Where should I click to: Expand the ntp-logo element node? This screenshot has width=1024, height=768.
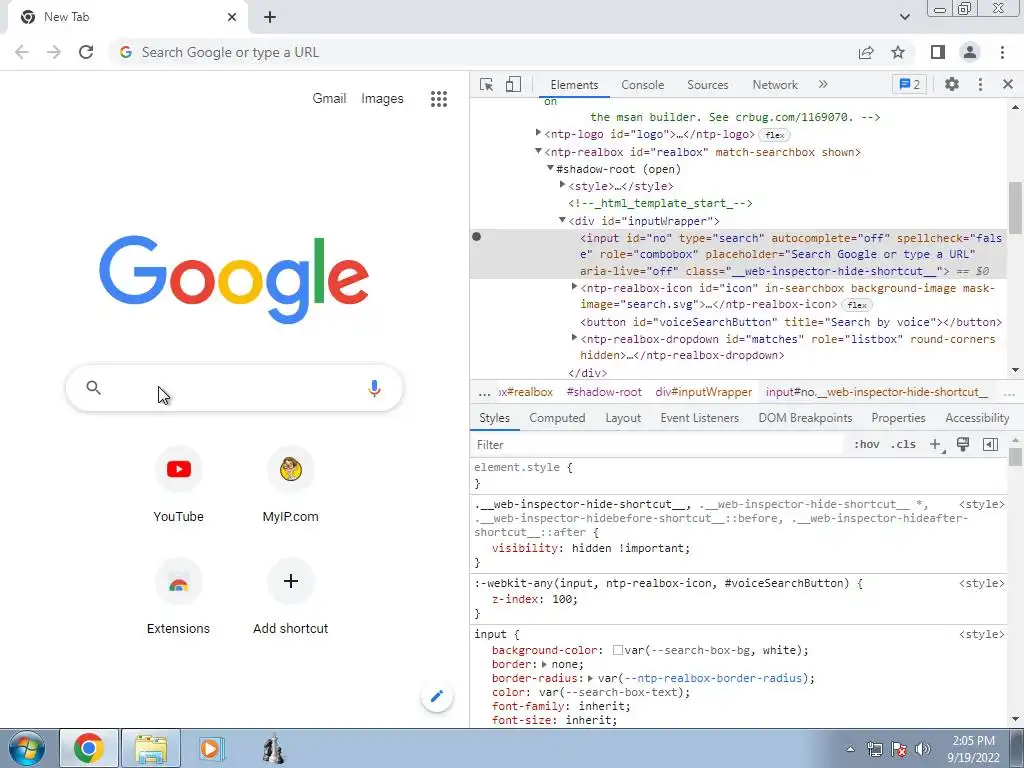538,133
